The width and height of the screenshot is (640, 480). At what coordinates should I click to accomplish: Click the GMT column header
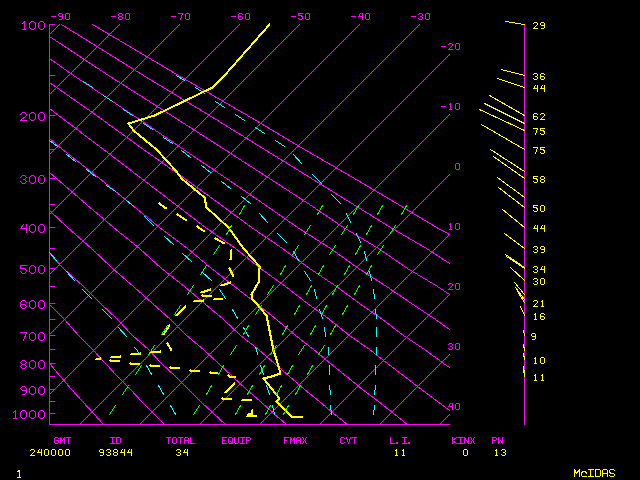pos(62,440)
